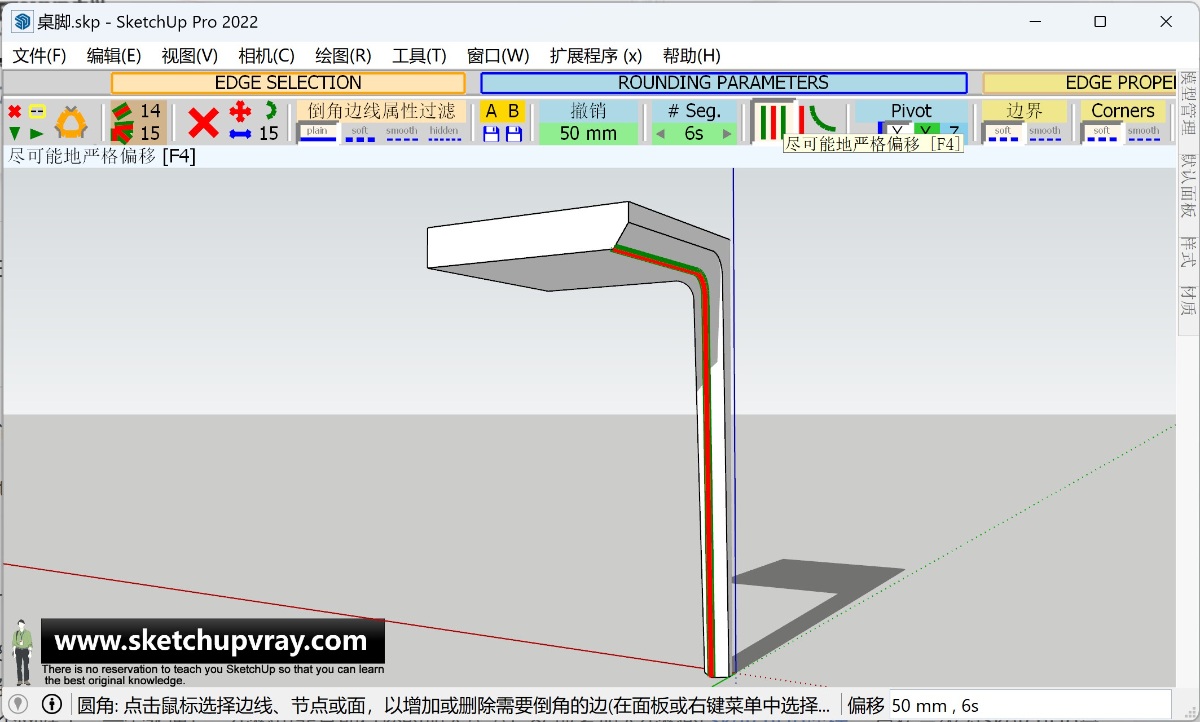Decrease segment count with left arrow

659,134
